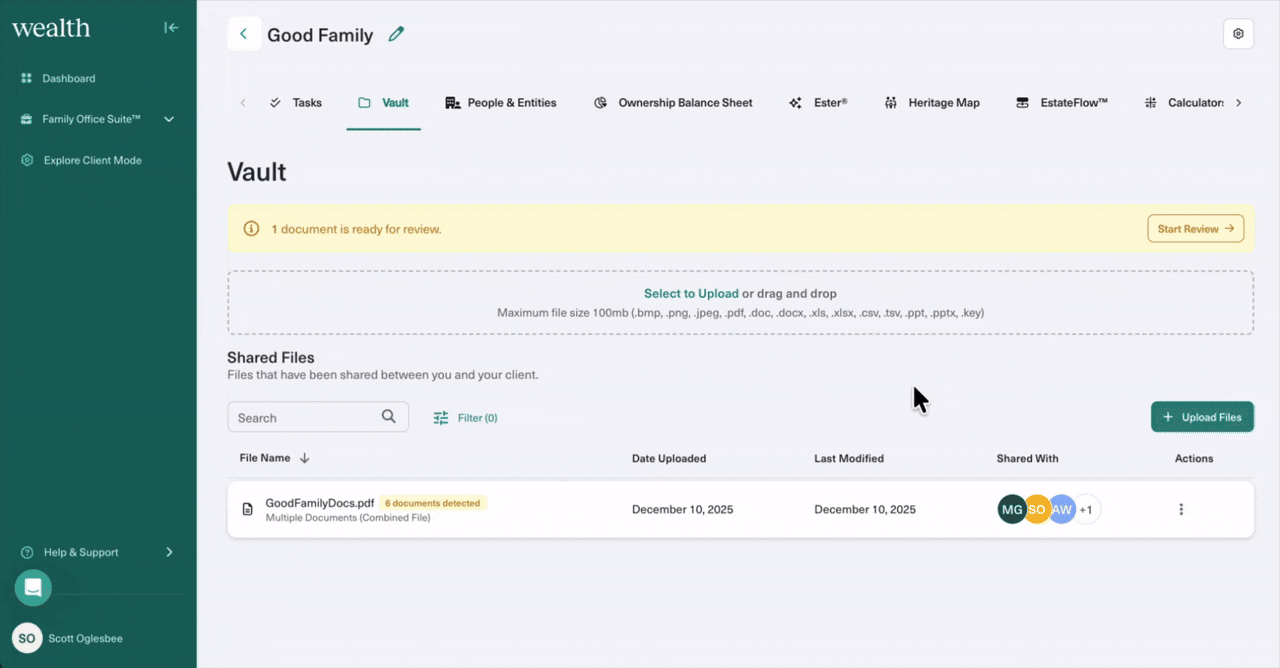Screen dimensions: 1280x668
Task: Click the search magnifier icon
Action: click(389, 417)
